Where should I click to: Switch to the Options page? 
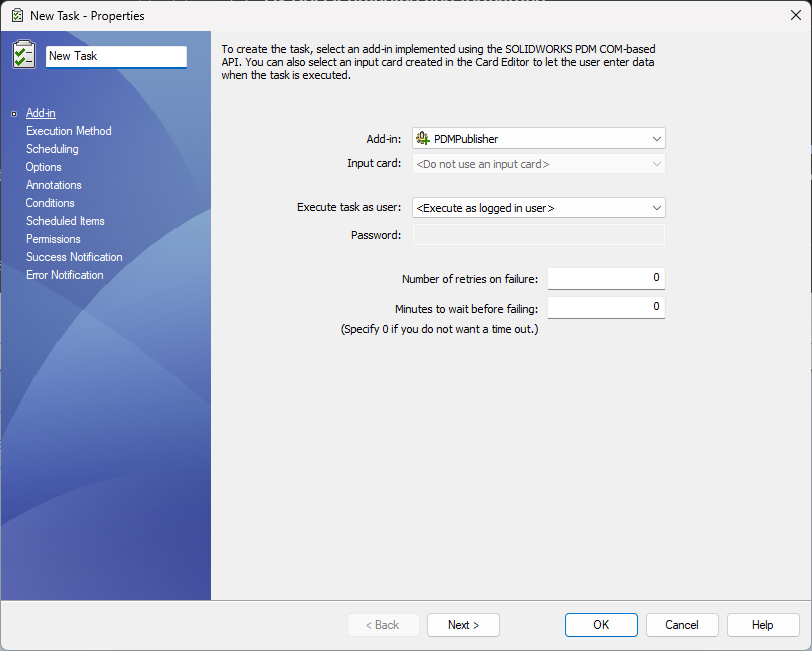(44, 167)
